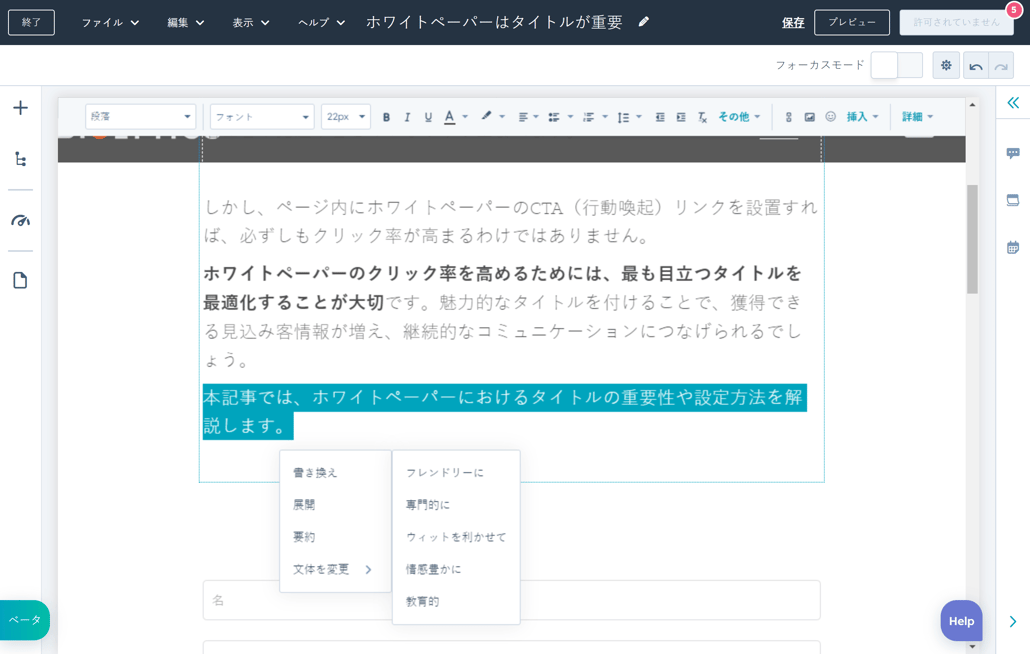
Task: Open the page document icon in sidebar
Action: 20,280
